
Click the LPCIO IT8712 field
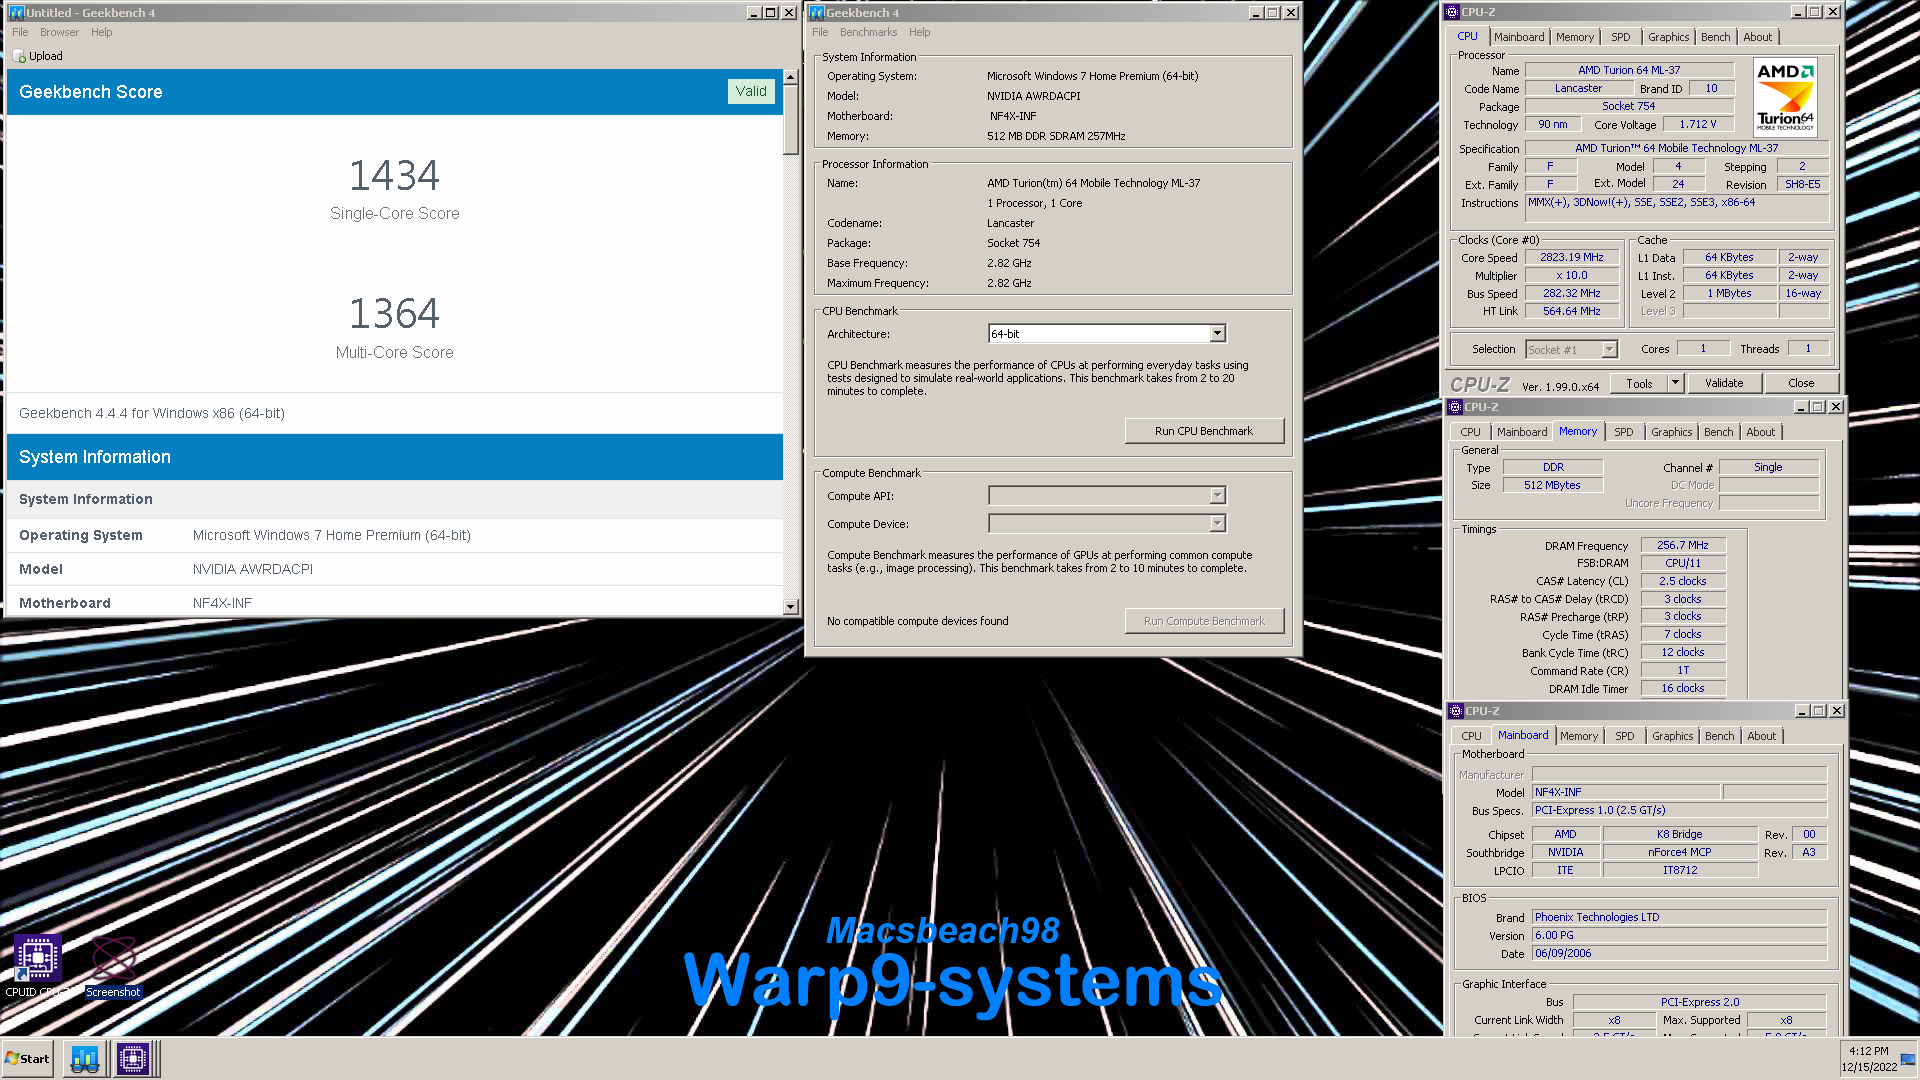pyautogui.click(x=1680, y=870)
